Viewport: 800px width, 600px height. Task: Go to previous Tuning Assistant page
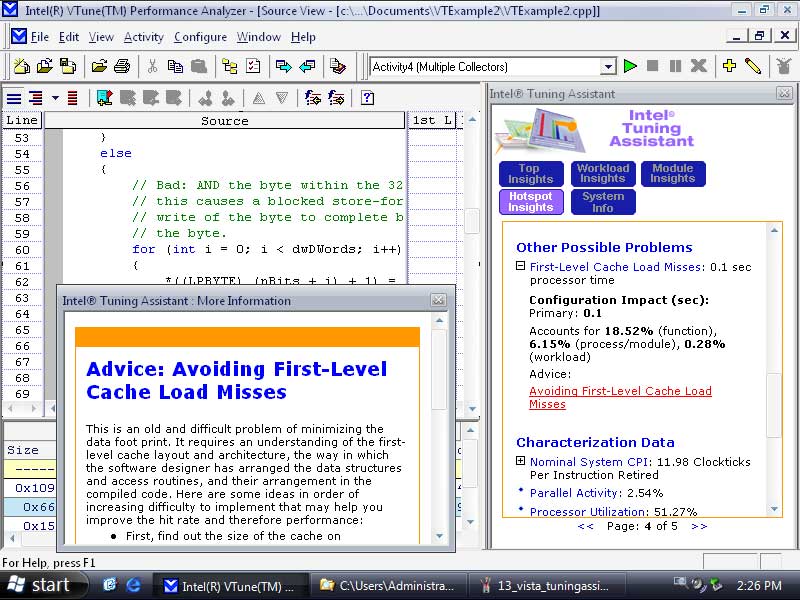(586, 527)
